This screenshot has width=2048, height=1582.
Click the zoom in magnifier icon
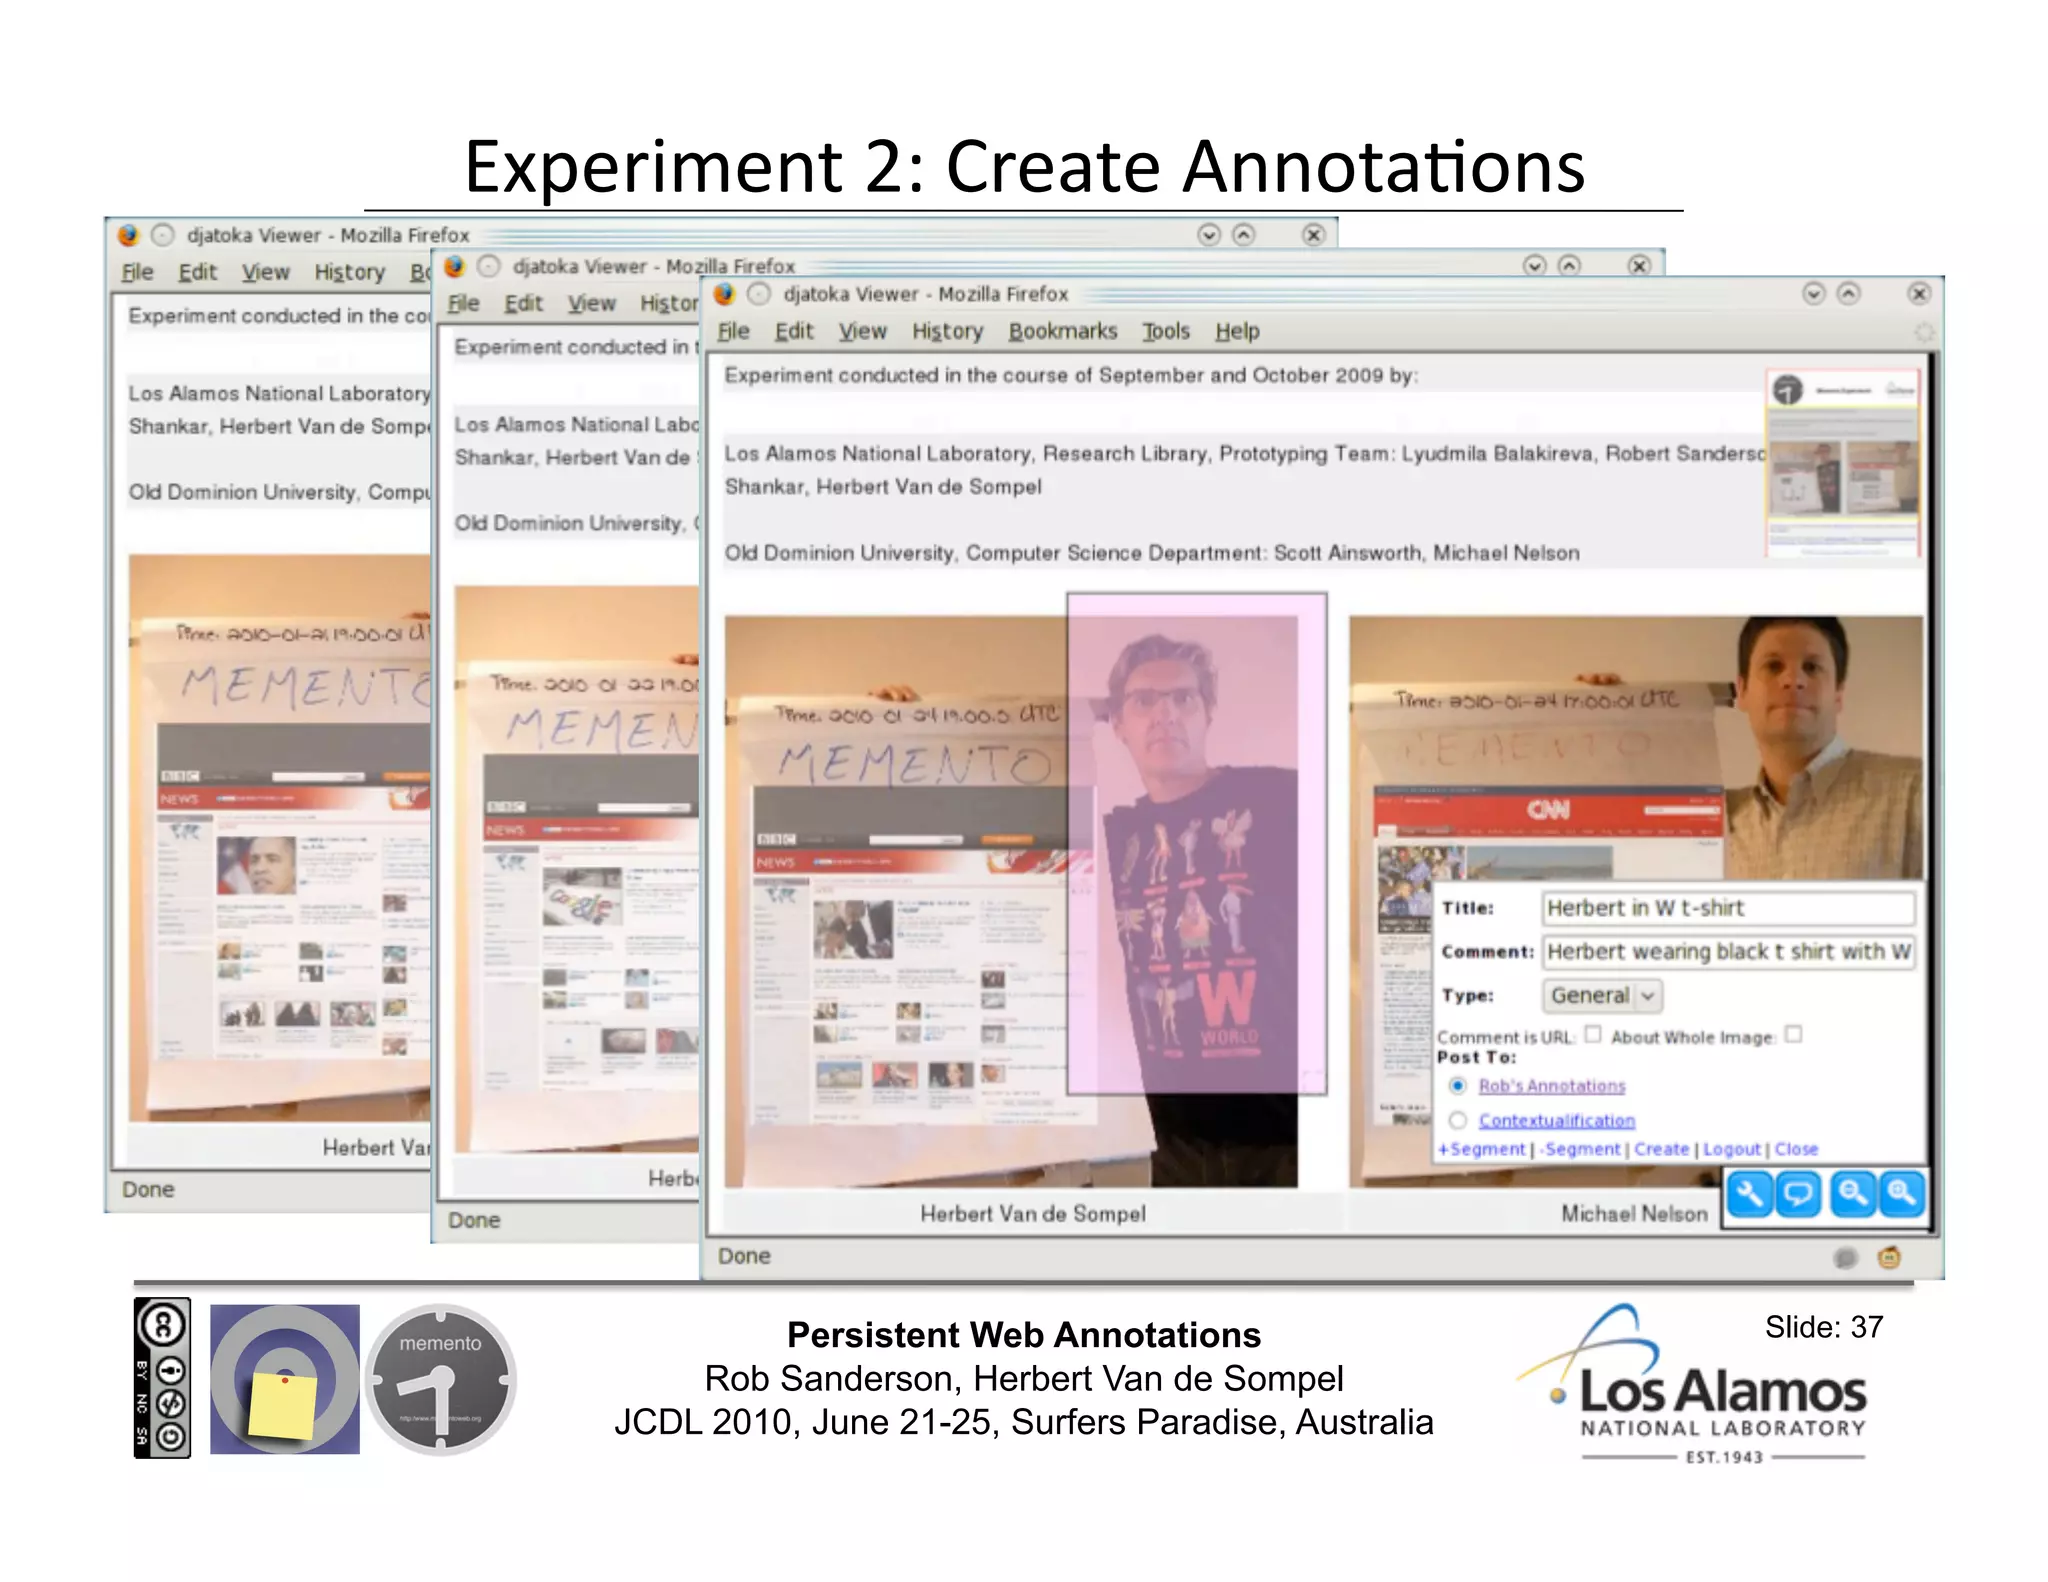pyautogui.click(x=1901, y=1194)
